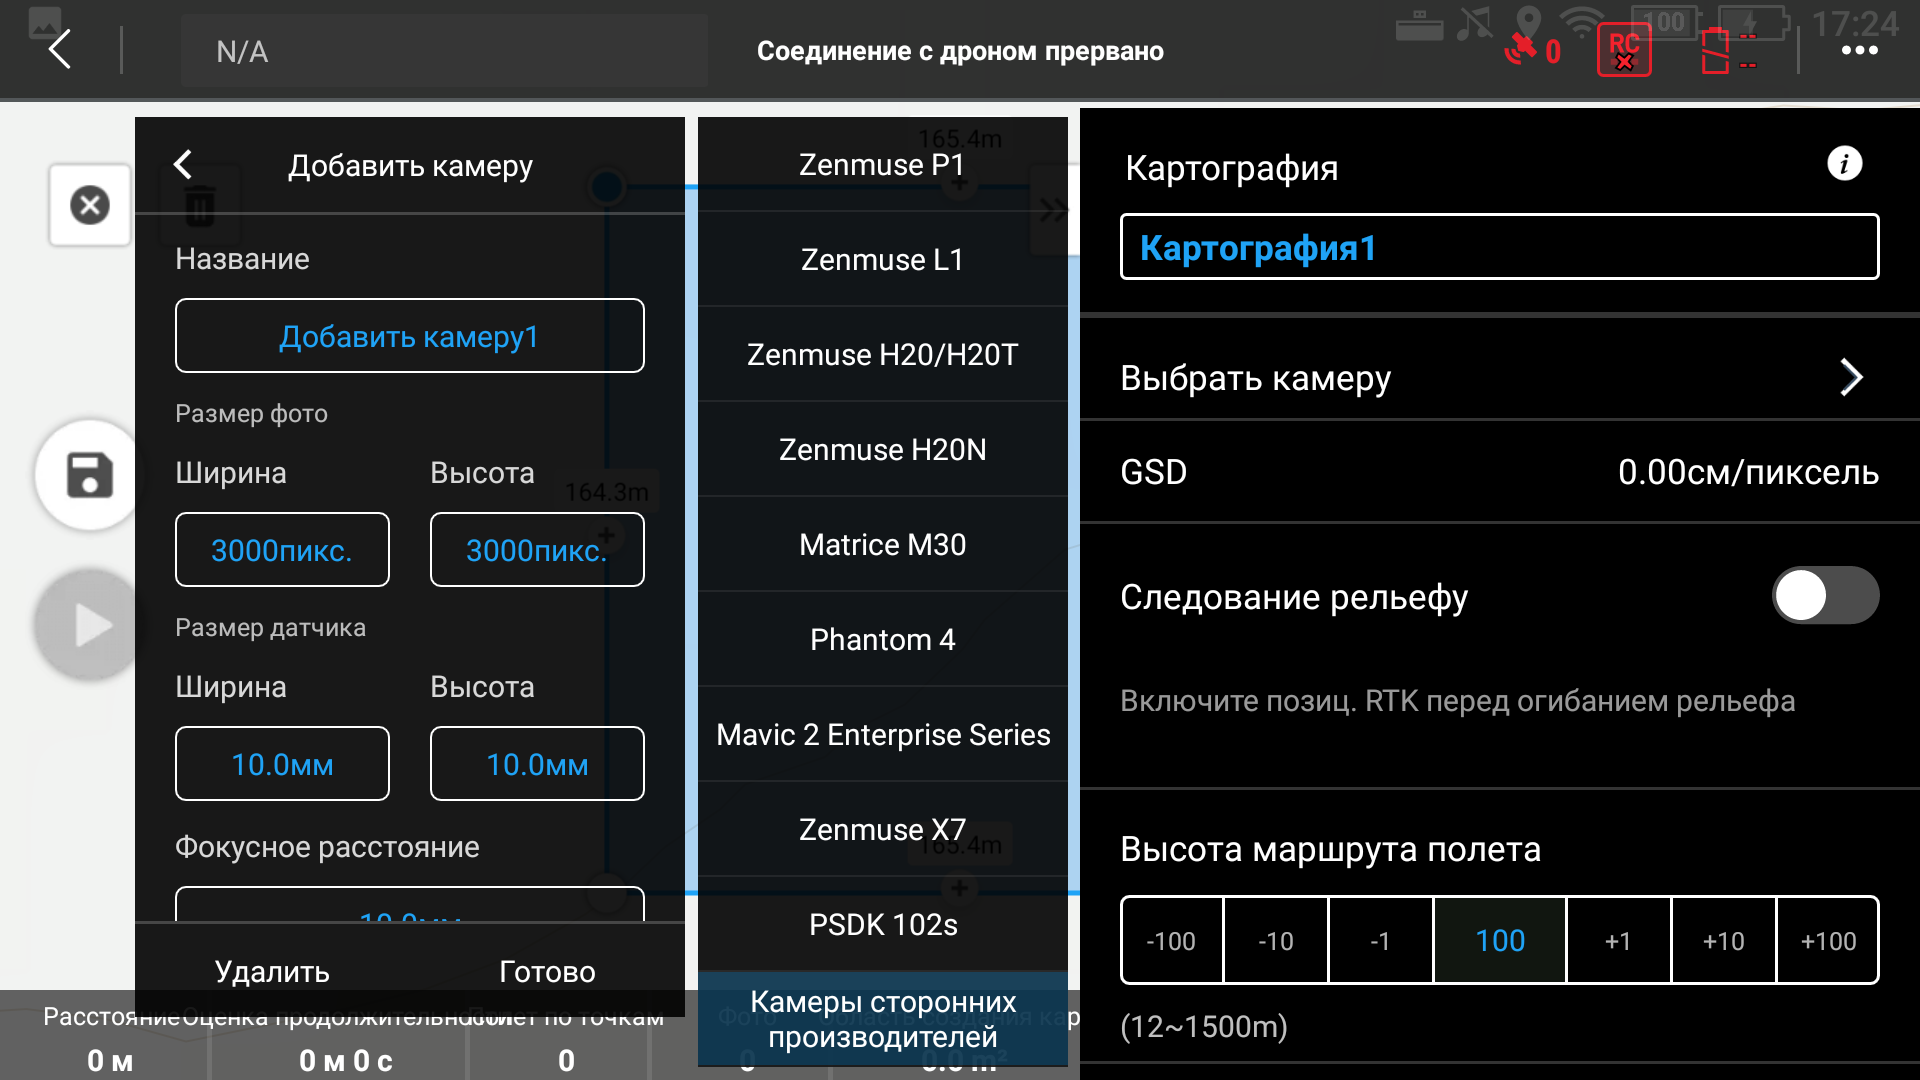1920x1080 pixels.
Task: Open the three-dot overflow menu
Action: [1859, 51]
